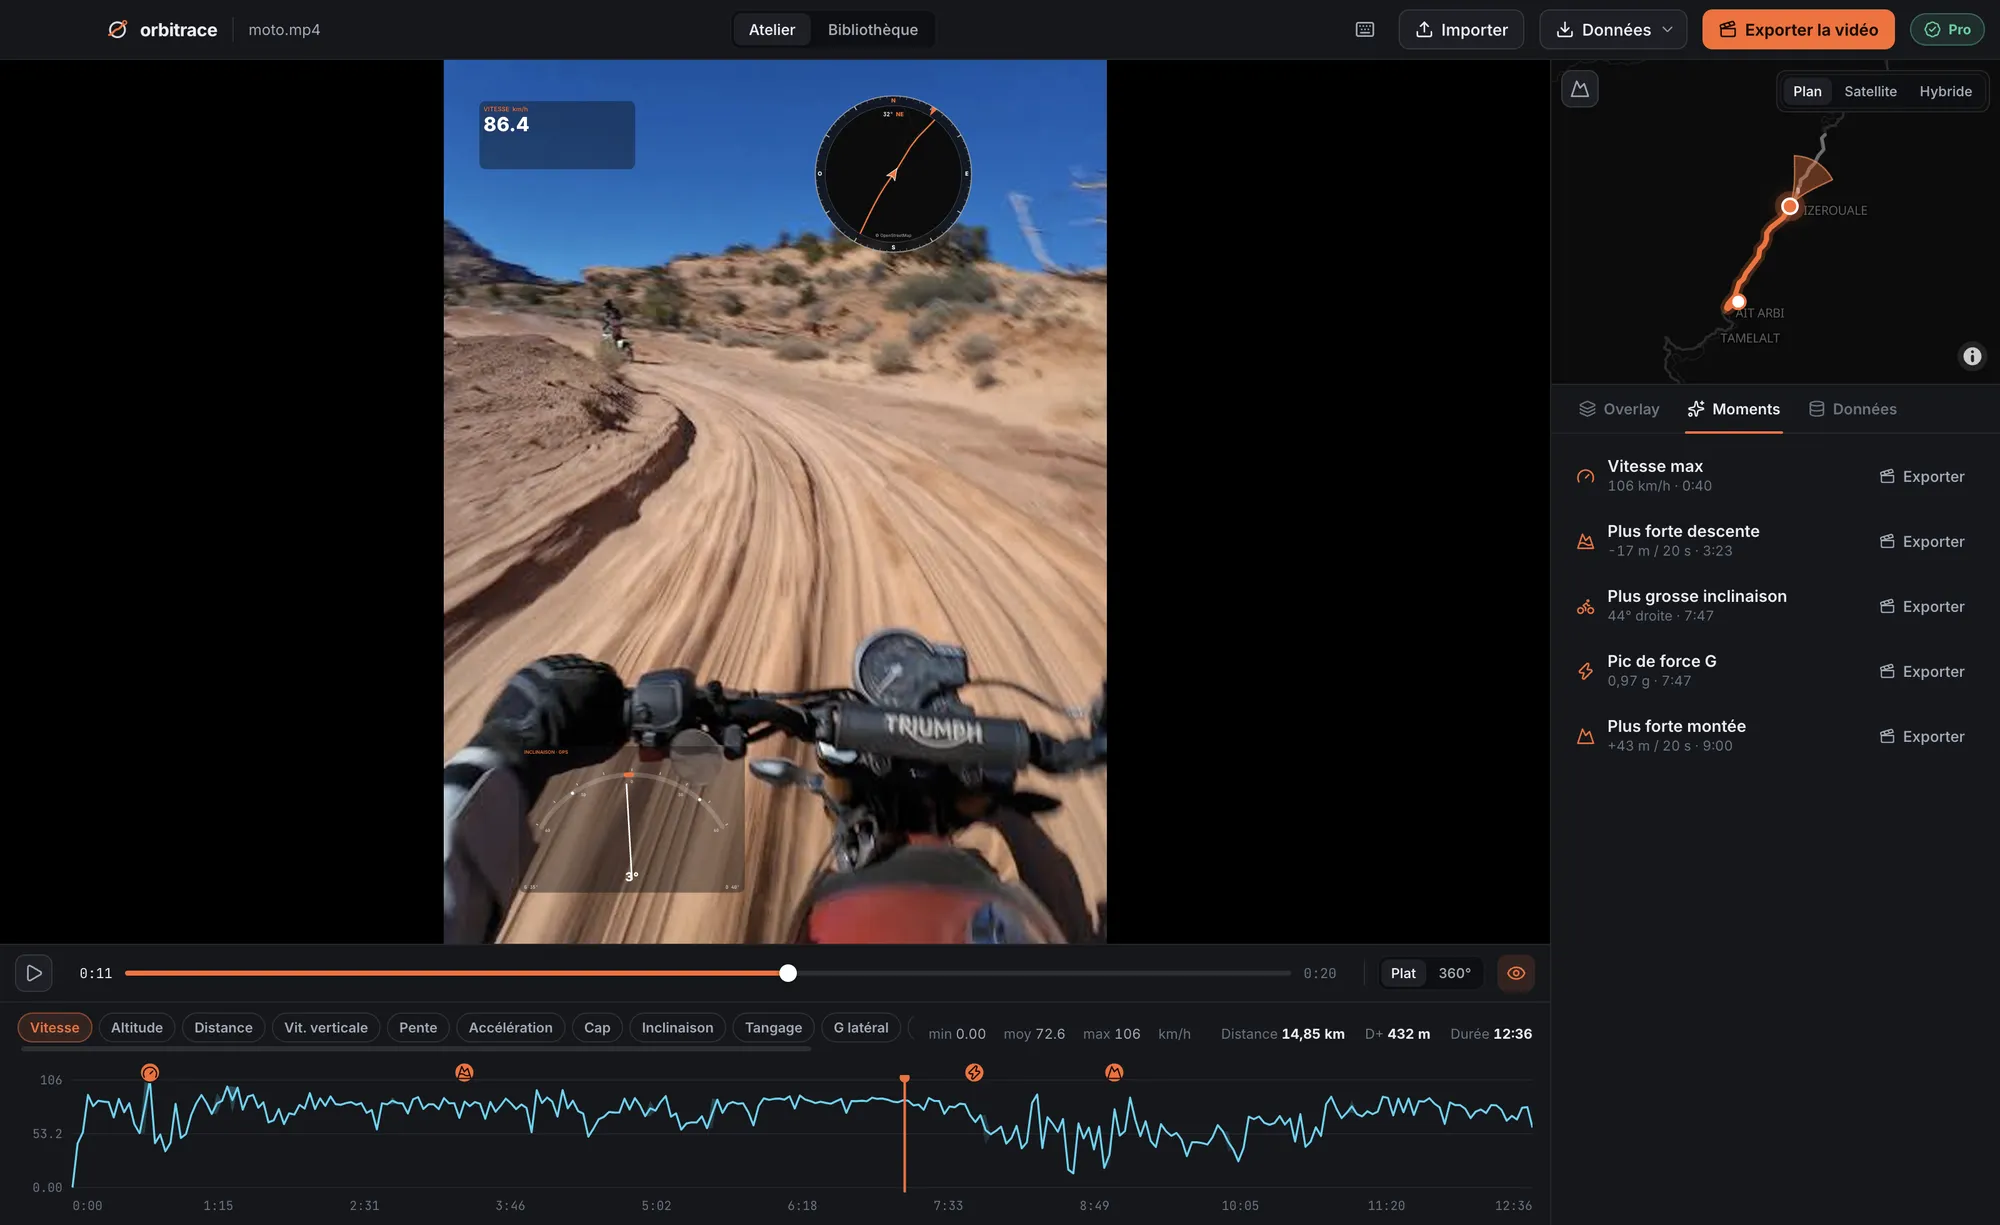2000x1225 pixels.
Task: Click the speed overlay widget on video
Action: coord(557,134)
